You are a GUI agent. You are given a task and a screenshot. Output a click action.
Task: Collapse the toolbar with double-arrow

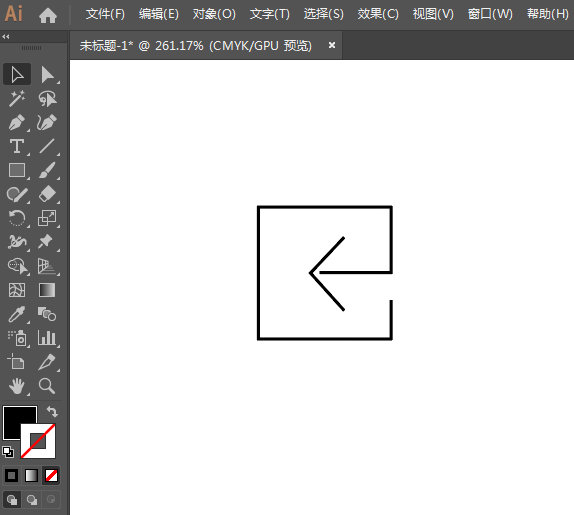tap(5, 37)
